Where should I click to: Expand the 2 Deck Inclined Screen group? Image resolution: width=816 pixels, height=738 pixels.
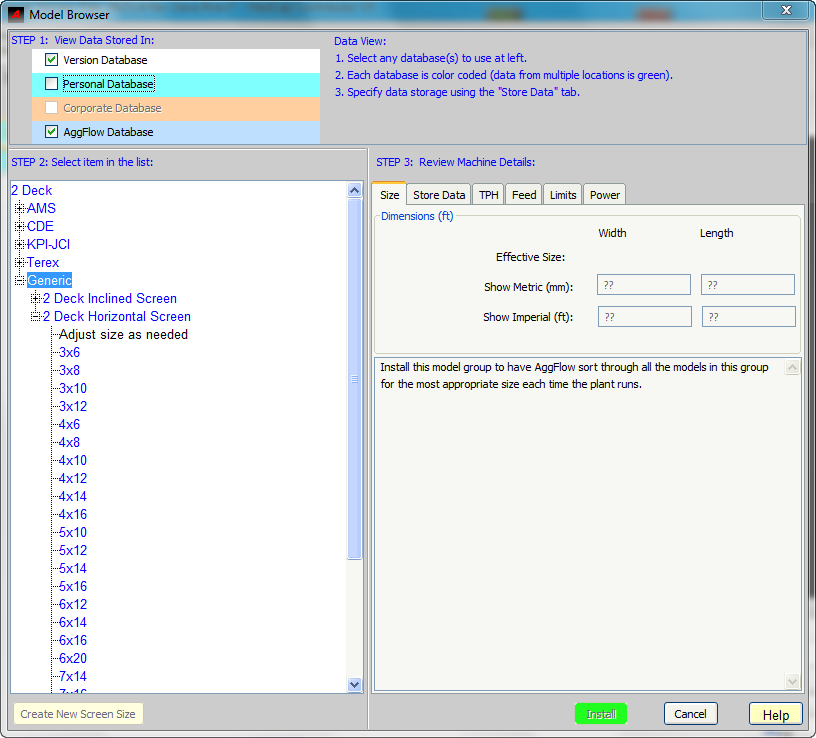[x=35, y=298]
